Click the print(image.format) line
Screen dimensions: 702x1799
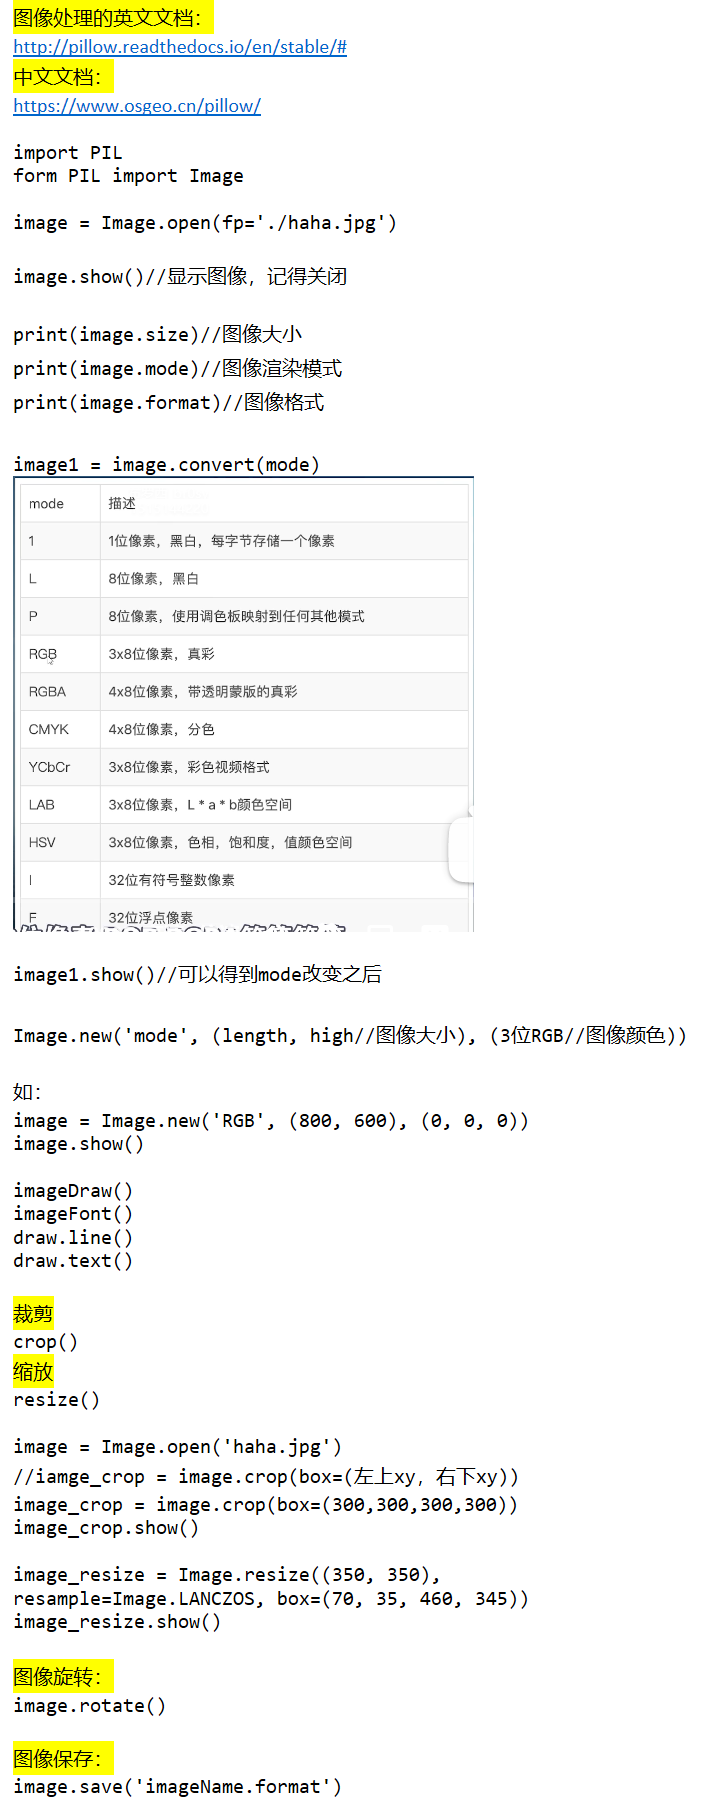point(168,402)
